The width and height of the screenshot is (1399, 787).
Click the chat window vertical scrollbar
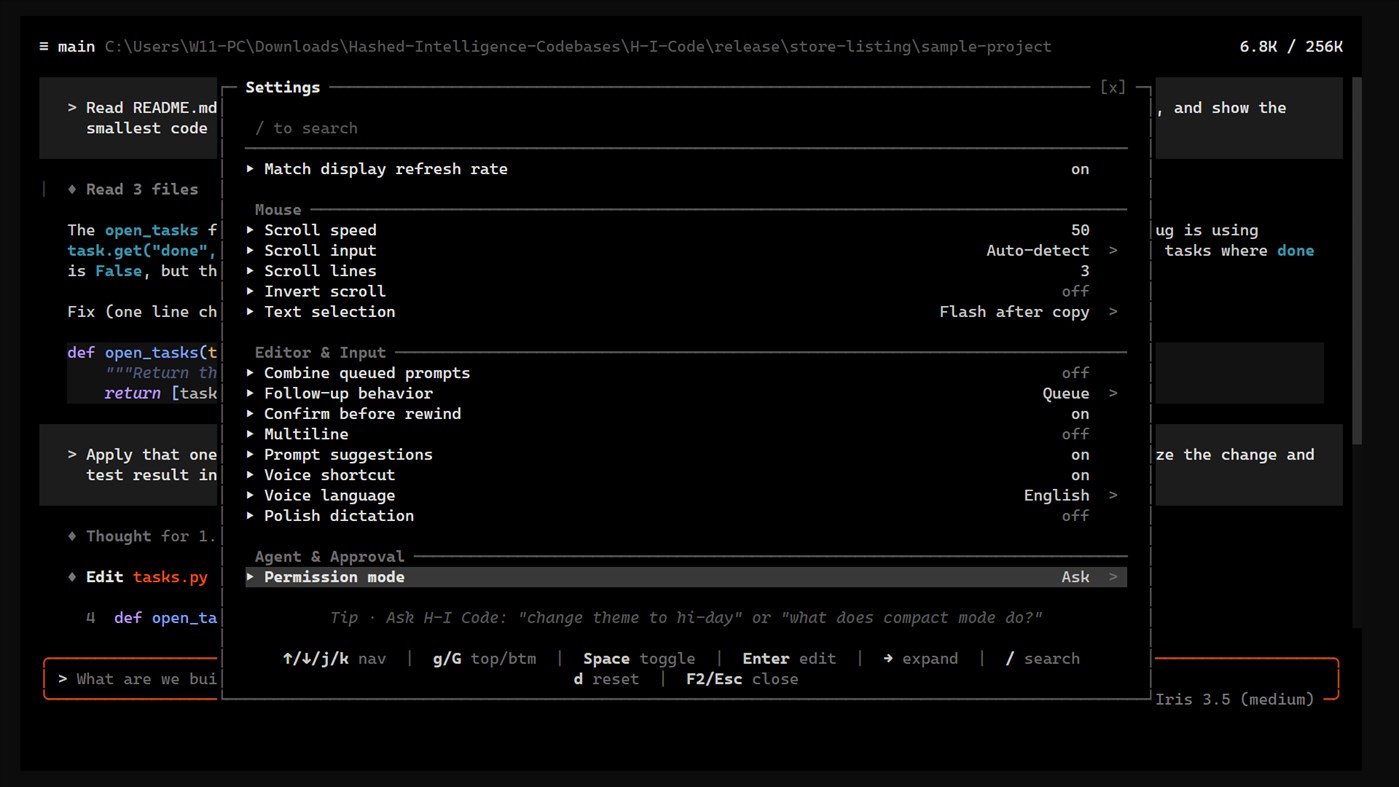pyautogui.click(x=1356, y=262)
